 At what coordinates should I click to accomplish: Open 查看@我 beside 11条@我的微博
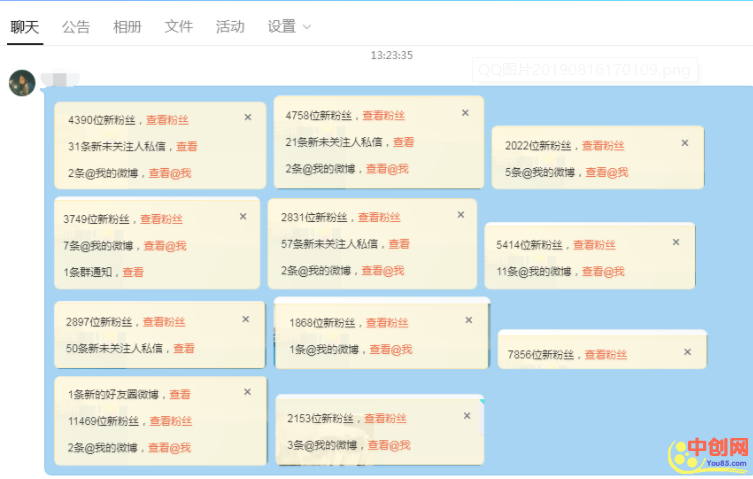[603, 272]
